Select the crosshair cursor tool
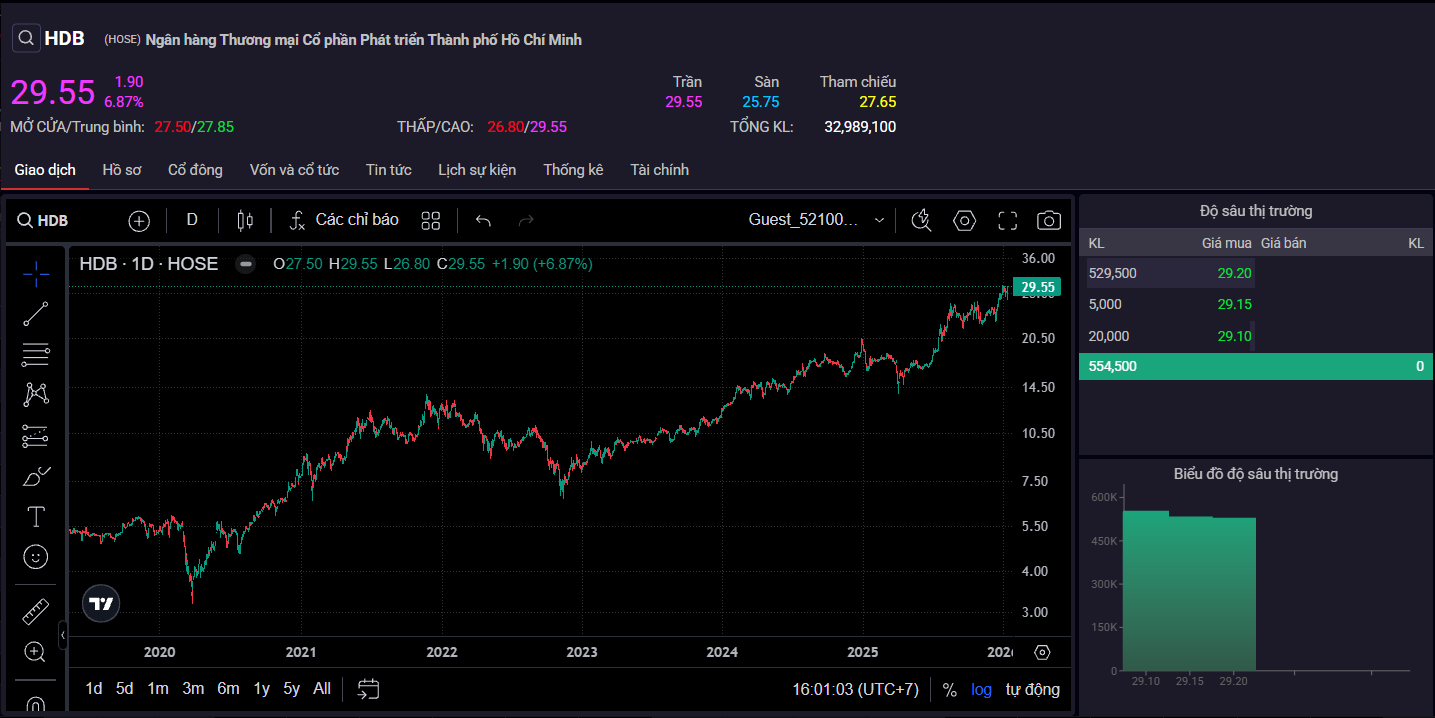Image resolution: width=1435 pixels, height=718 pixels. point(36,273)
